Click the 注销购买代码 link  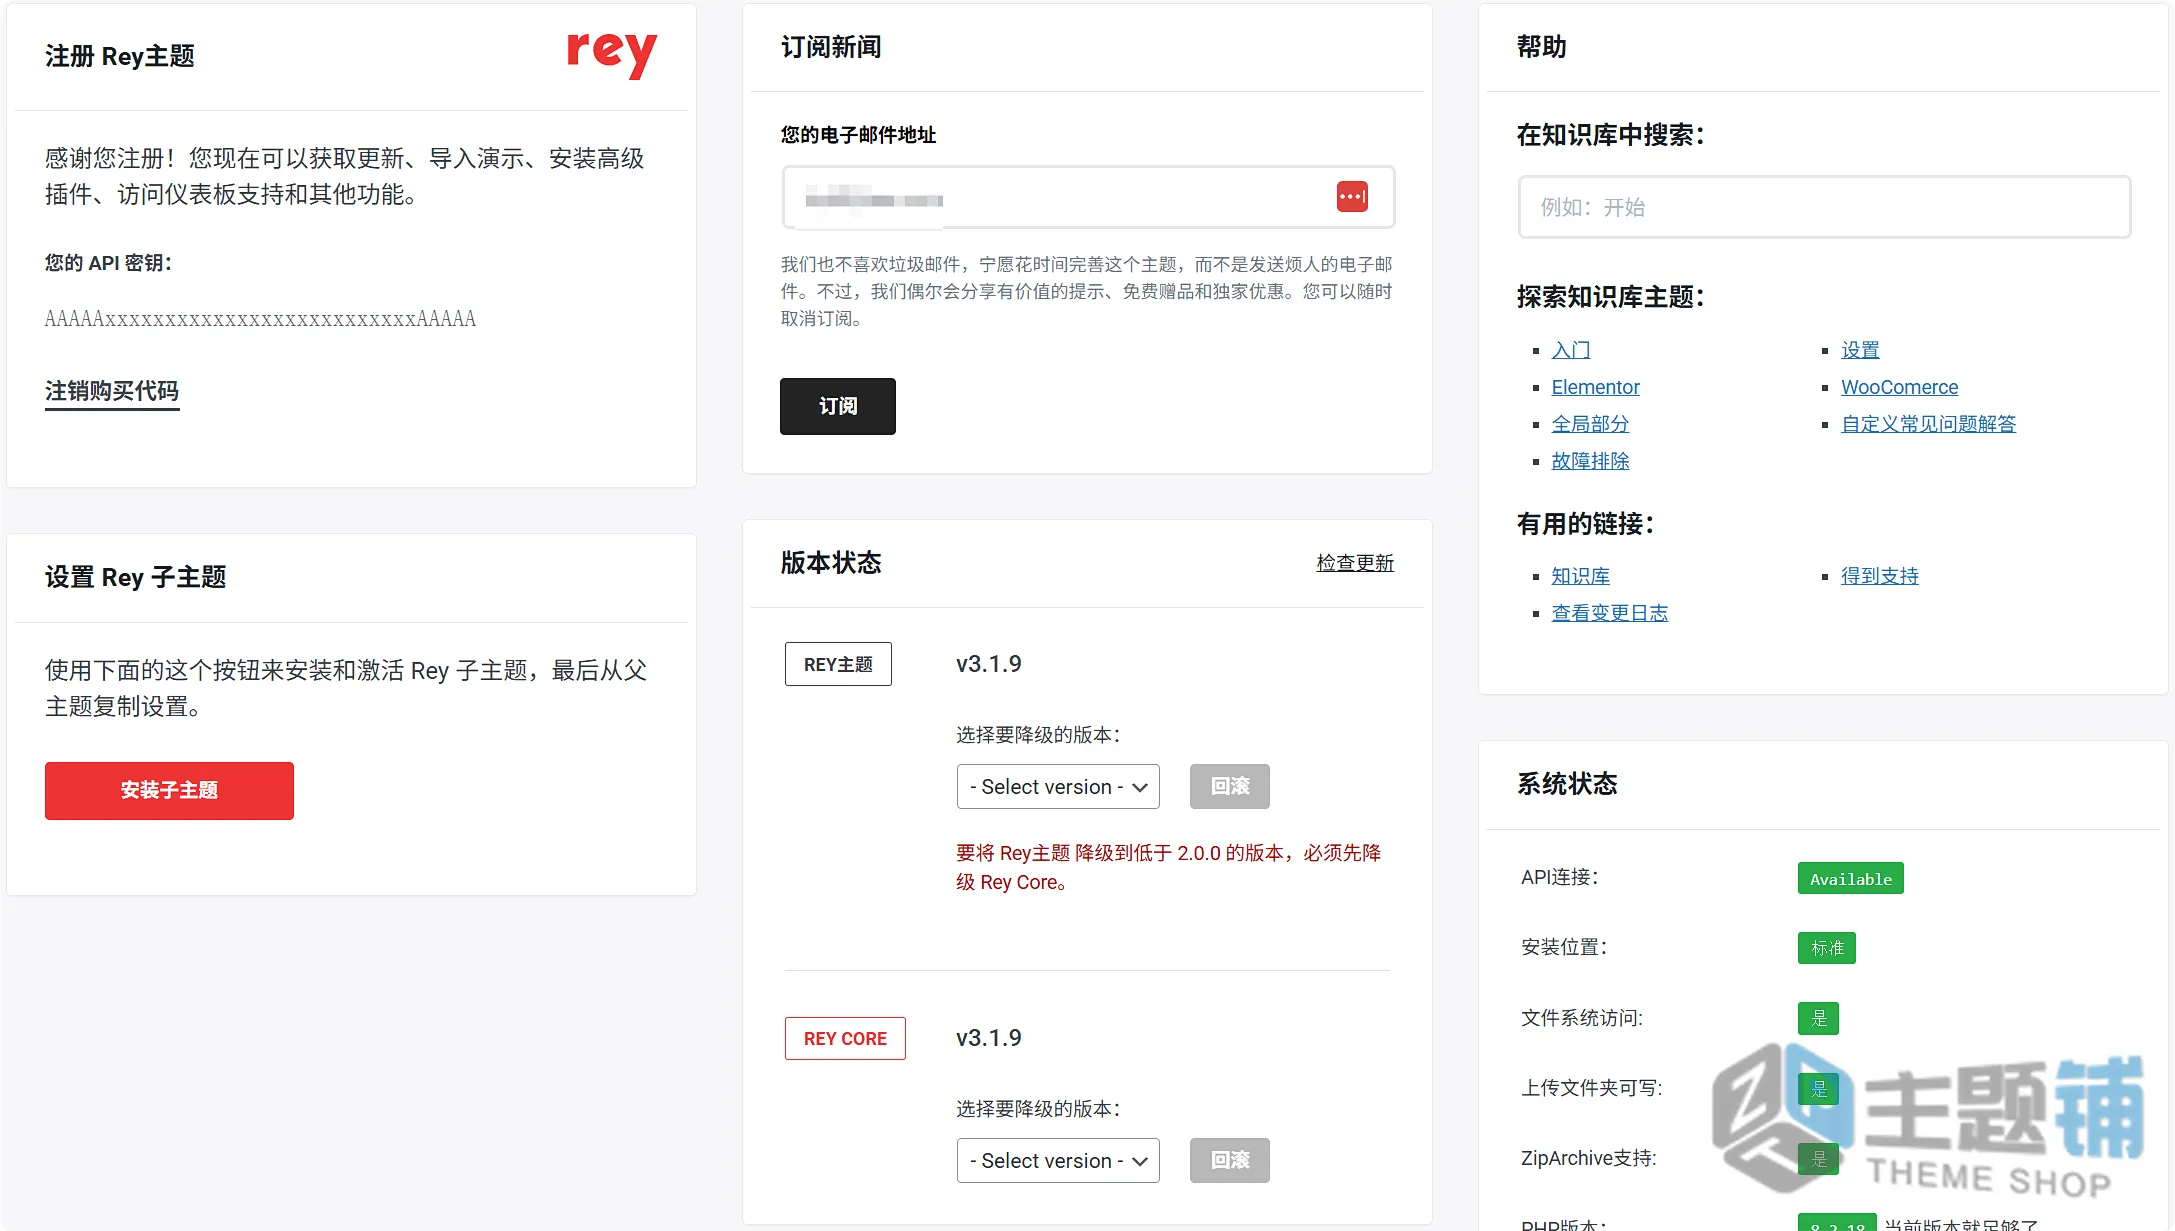(x=112, y=391)
